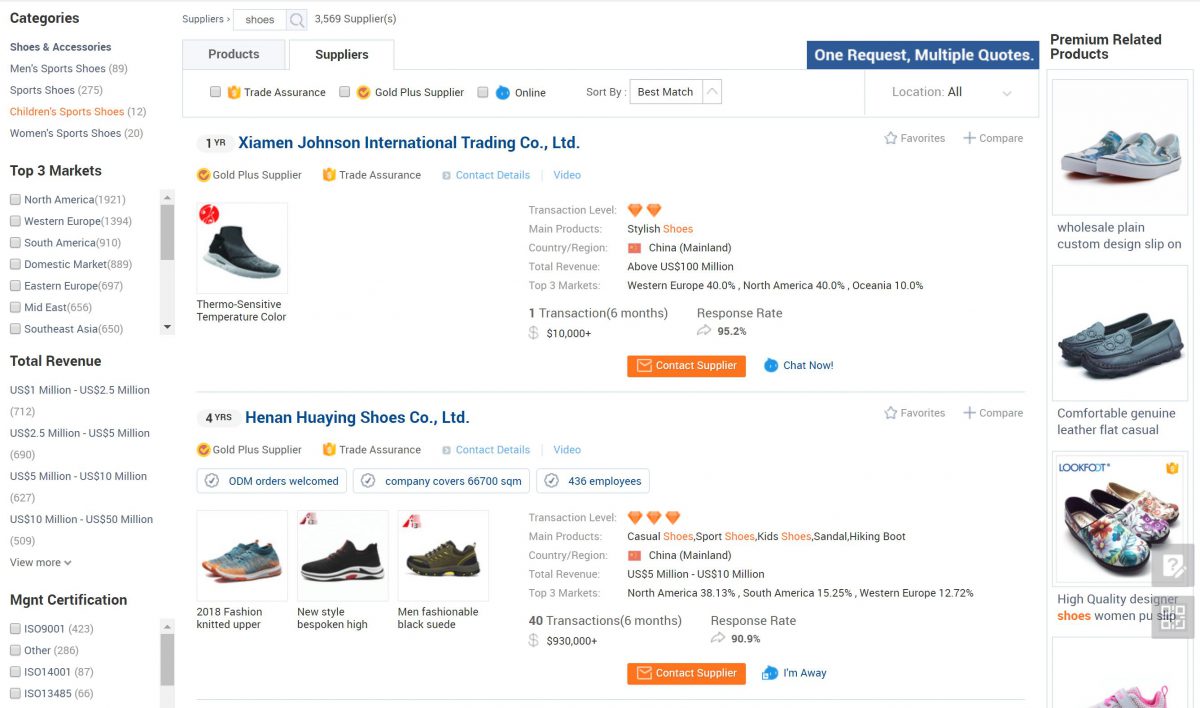Click response rate arrow icon for 95.2%
Image resolution: width=1200 pixels, height=708 pixels.
[704, 331]
